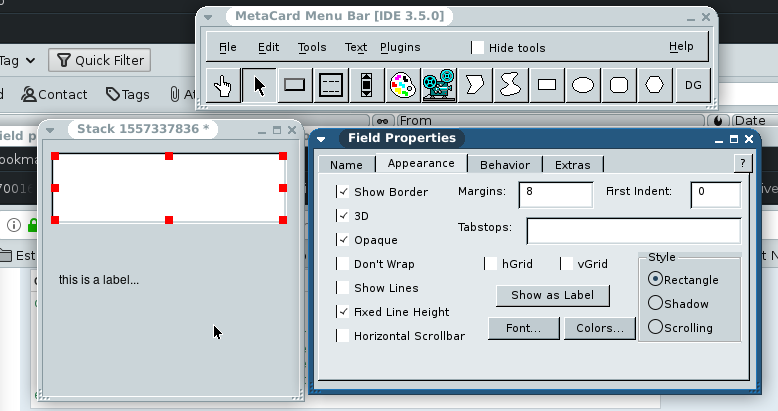Viewport: 778px width, 411px height.
Task: Open the File menu
Action: (228, 47)
